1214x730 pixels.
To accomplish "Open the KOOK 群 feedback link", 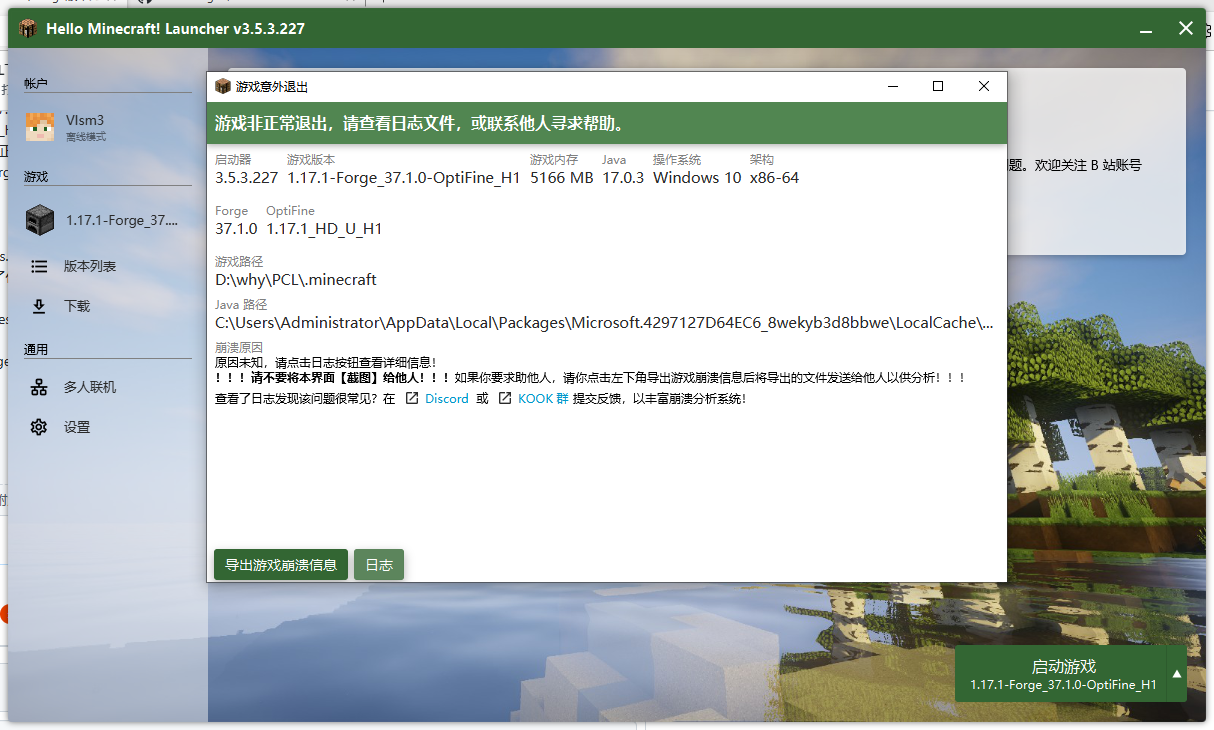I will [543, 398].
